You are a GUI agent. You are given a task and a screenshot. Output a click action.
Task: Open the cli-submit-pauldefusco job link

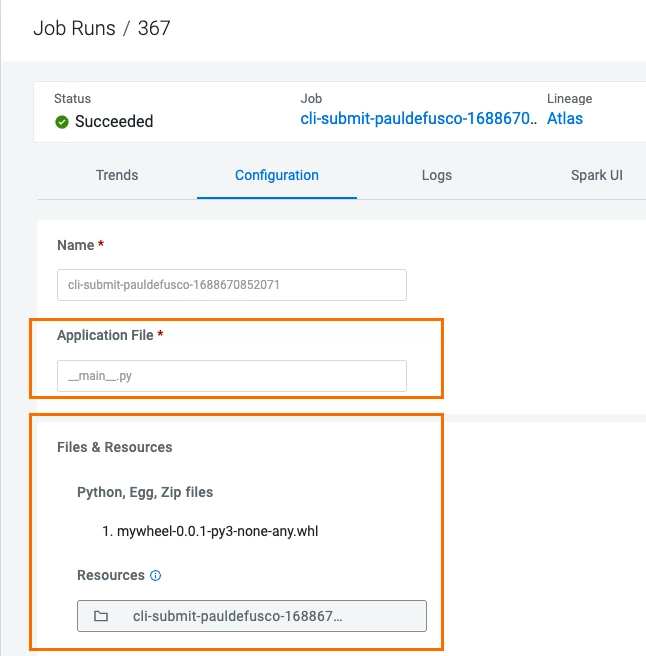[x=418, y=118]
